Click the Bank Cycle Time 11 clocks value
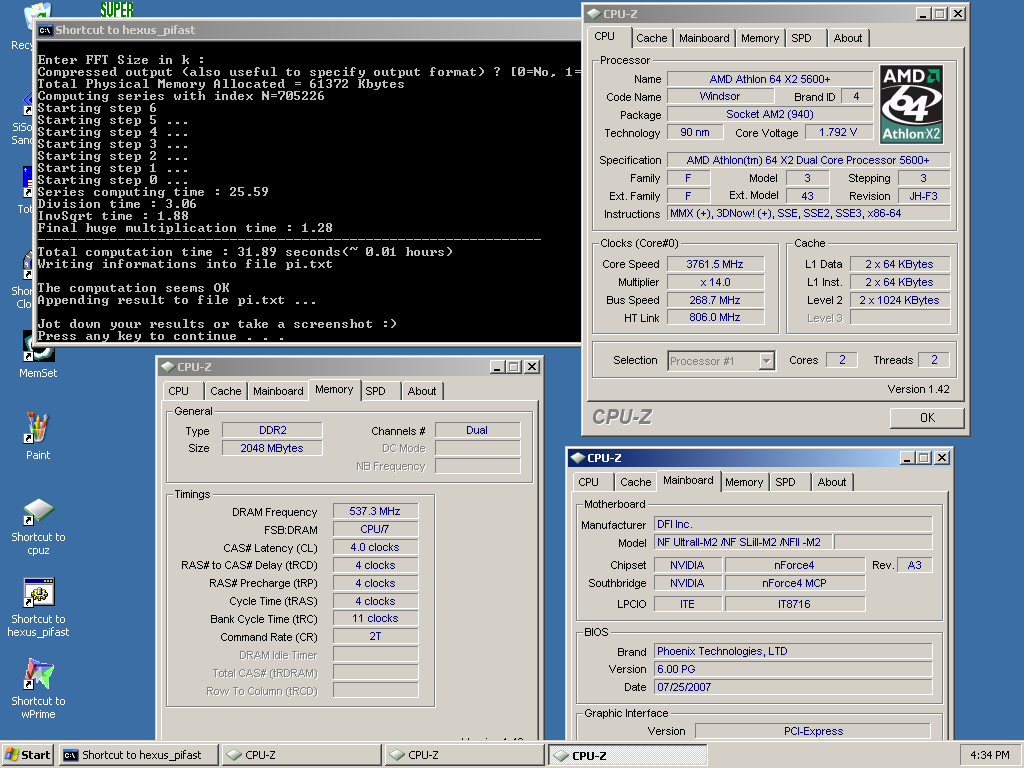This screenshot has width=1024, height=768. (x=375, y=618)
